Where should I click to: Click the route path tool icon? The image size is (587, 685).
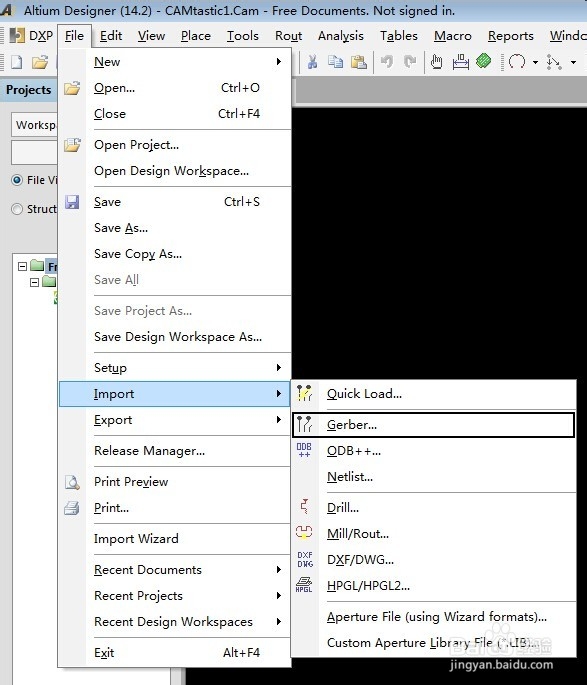pos(554,62)
